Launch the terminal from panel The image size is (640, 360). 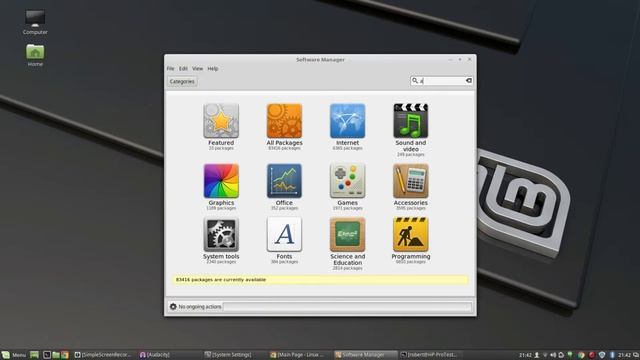47,355
